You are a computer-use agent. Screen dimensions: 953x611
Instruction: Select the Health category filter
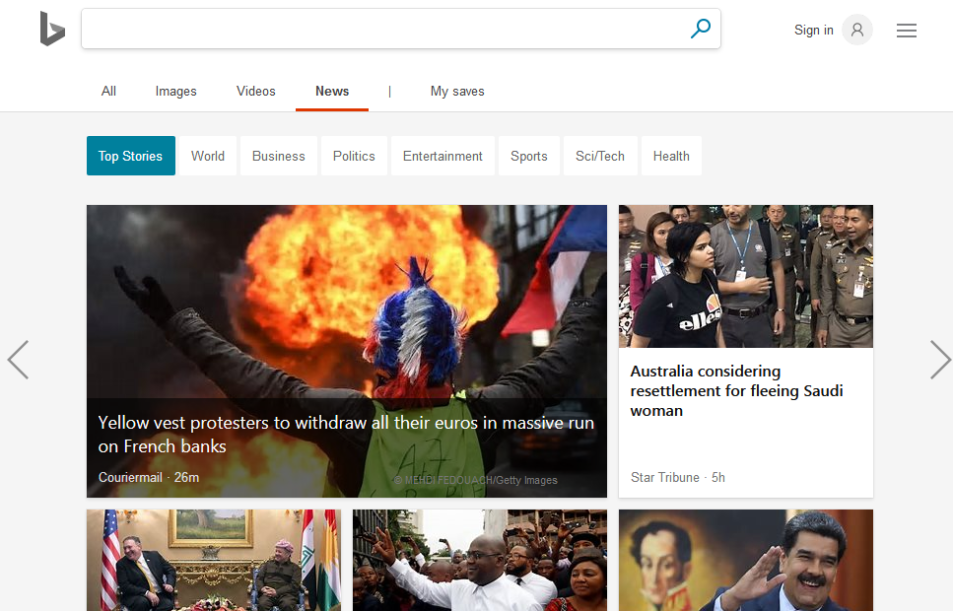[x=671, y=156]
